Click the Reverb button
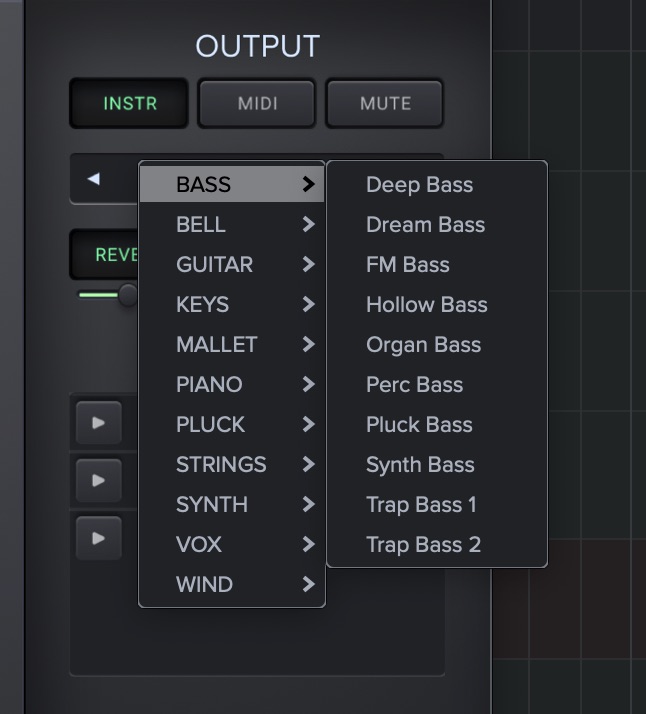646x714 pixels. coord(105,255)
